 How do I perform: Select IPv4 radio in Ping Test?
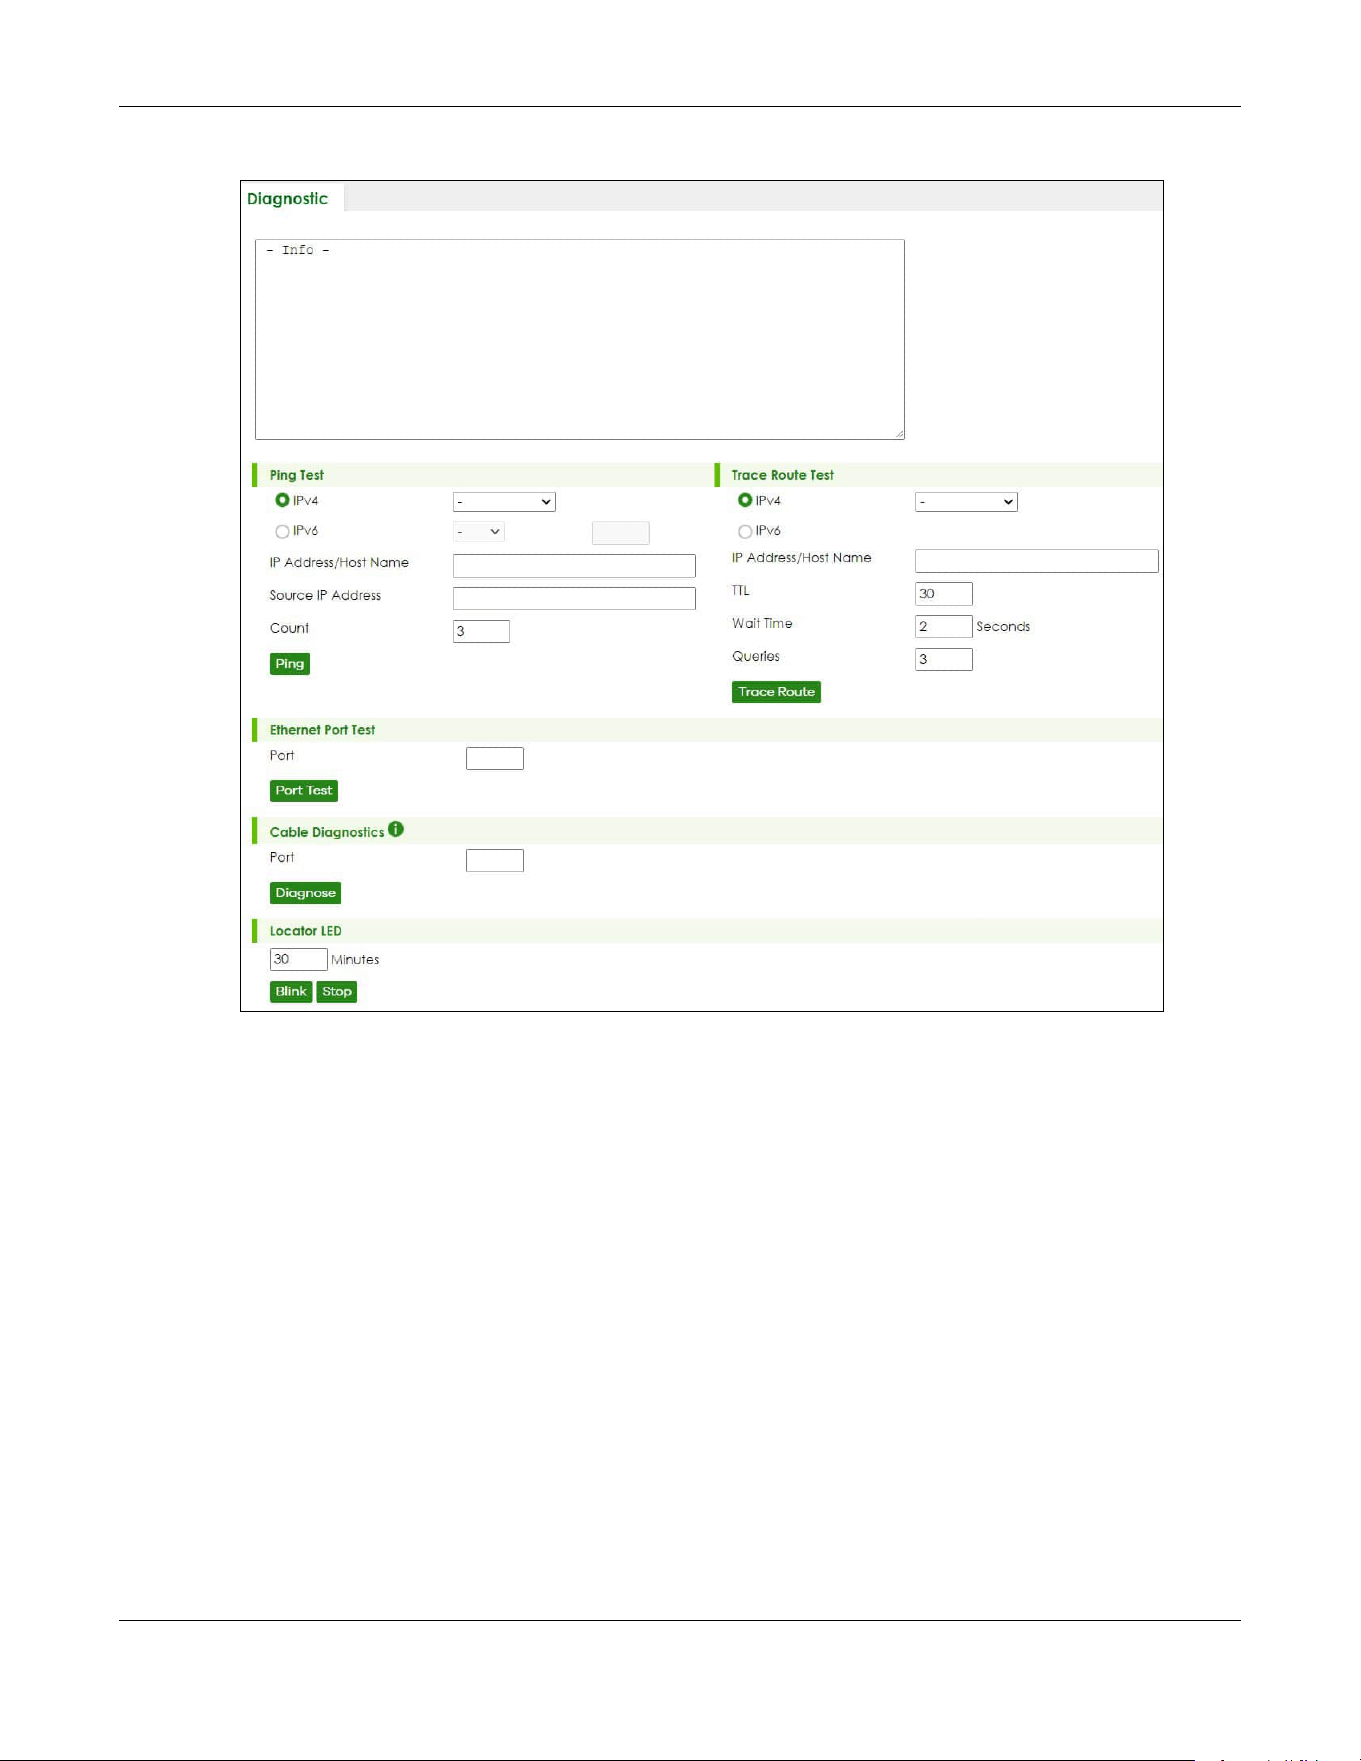pos(282,500)
